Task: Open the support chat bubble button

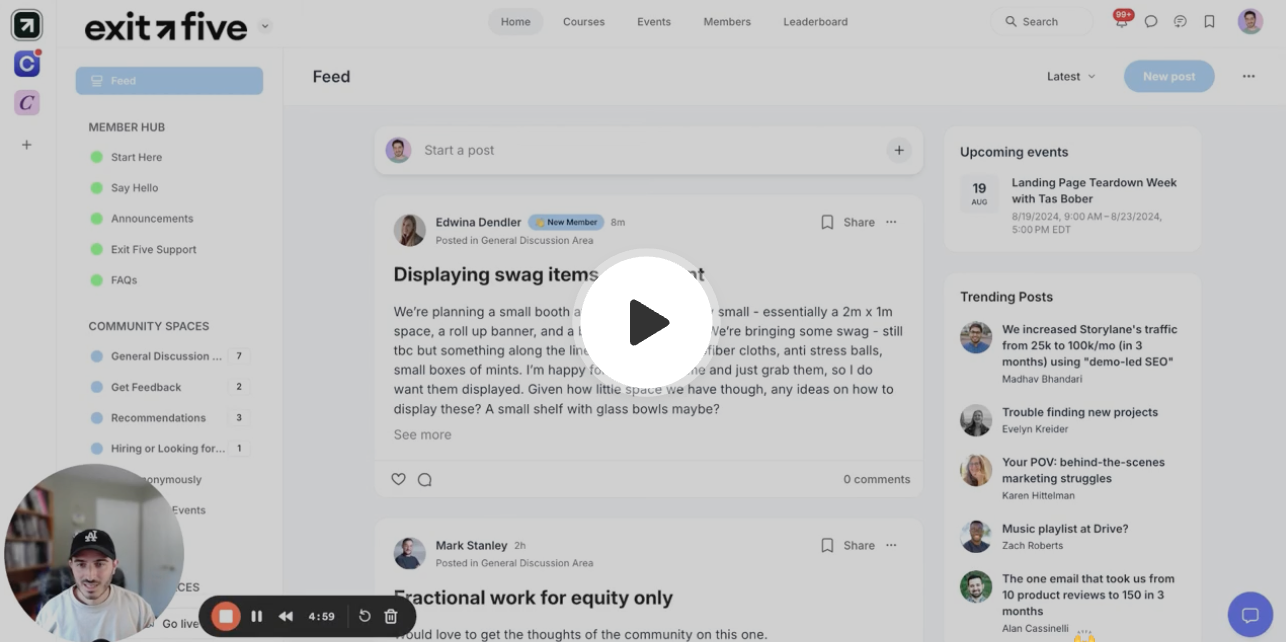Action: 1250,615
